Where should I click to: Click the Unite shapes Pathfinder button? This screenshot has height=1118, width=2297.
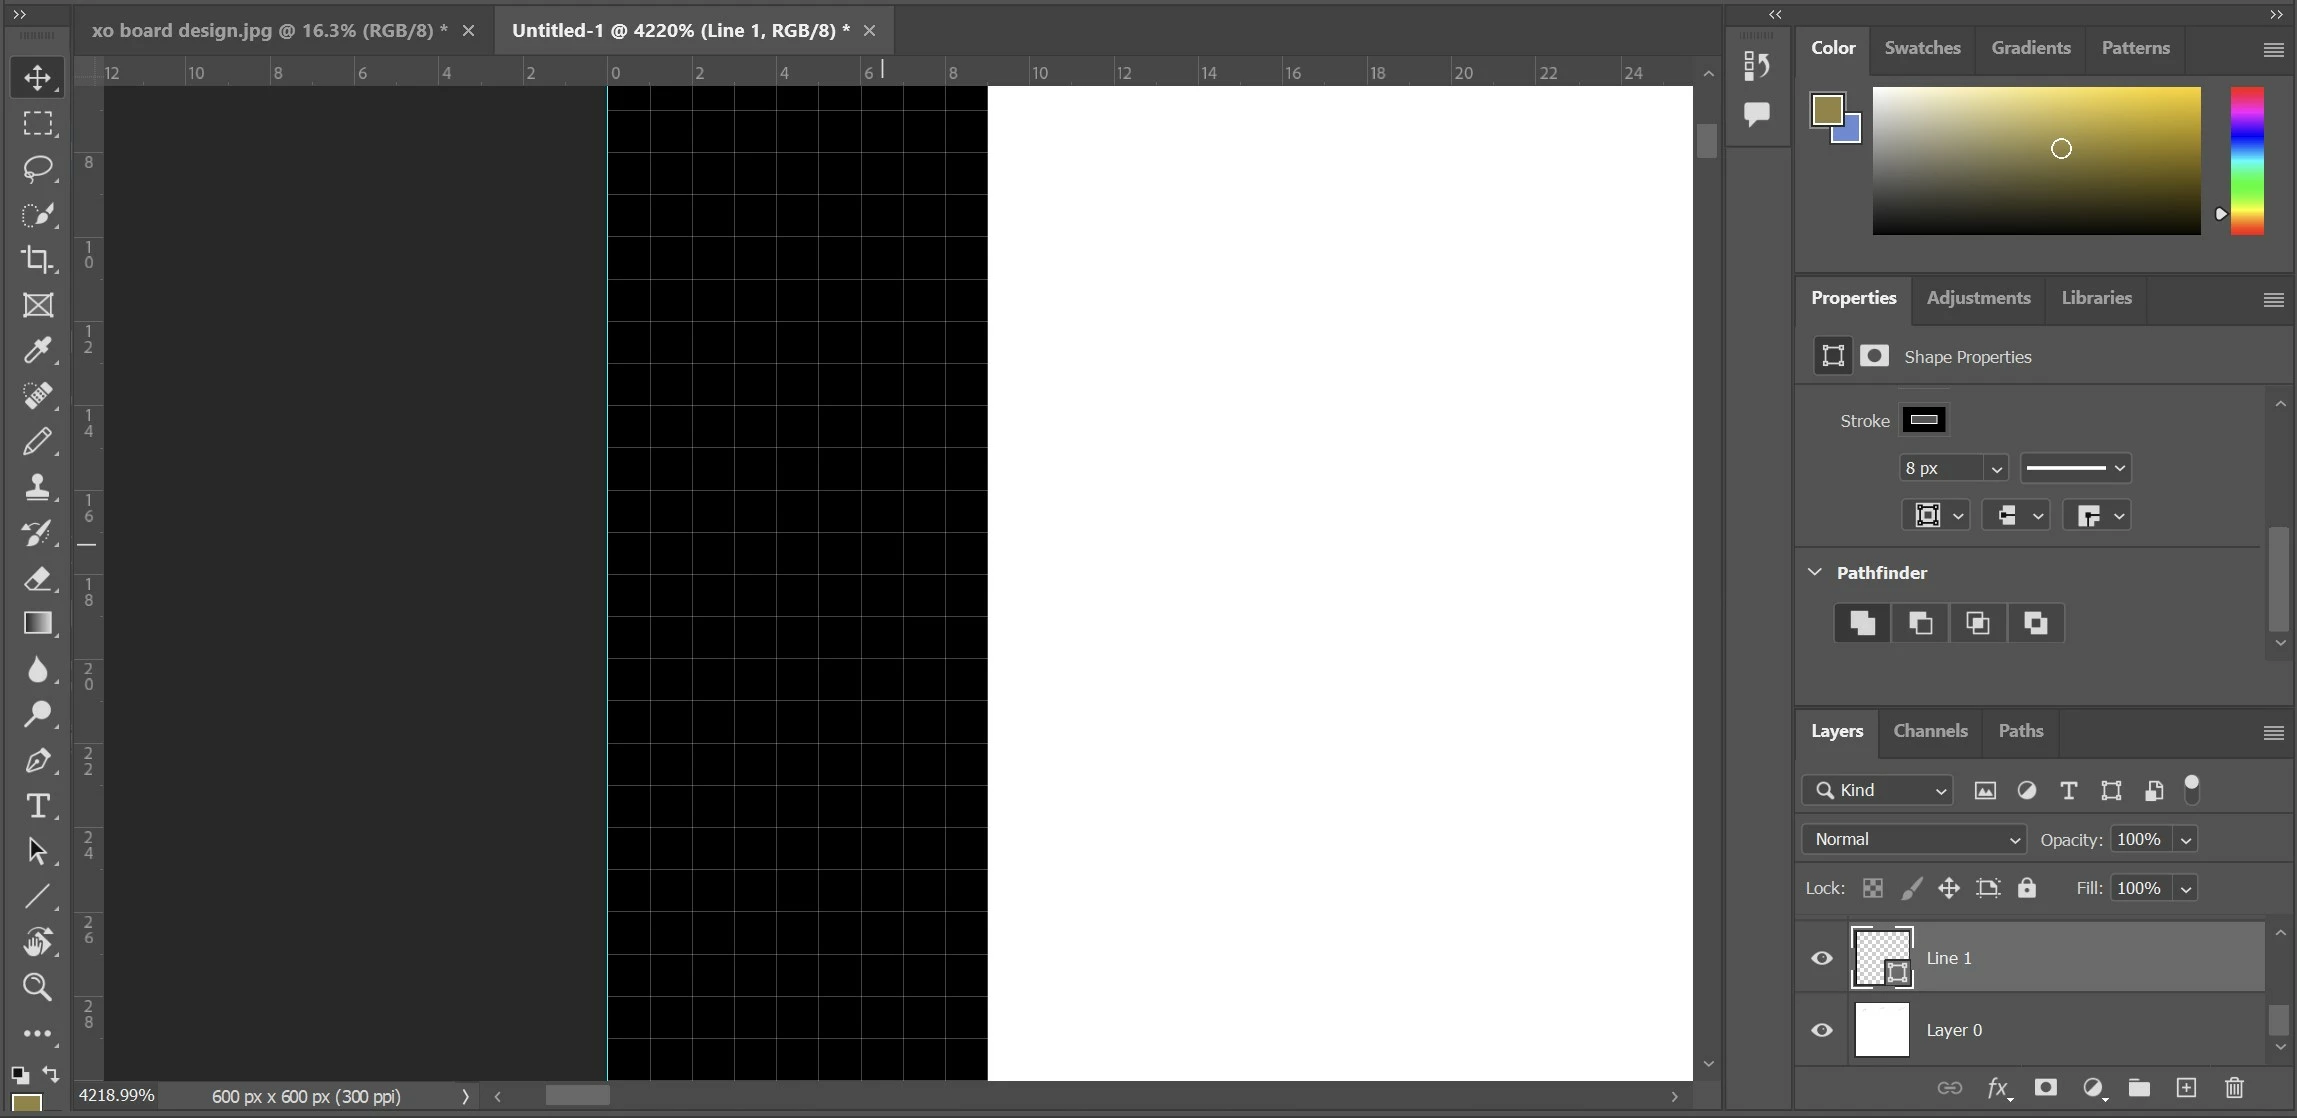[1862, 623]
